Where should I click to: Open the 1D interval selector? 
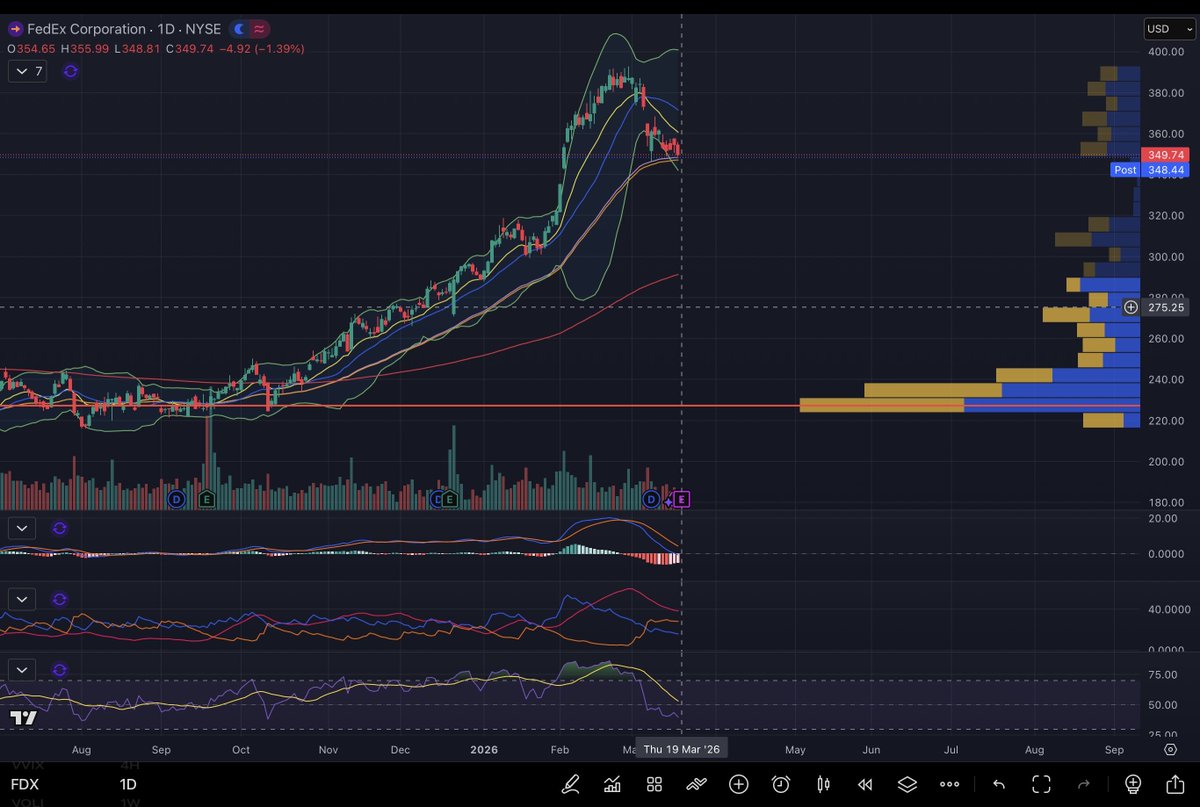[x=127, y=784]
